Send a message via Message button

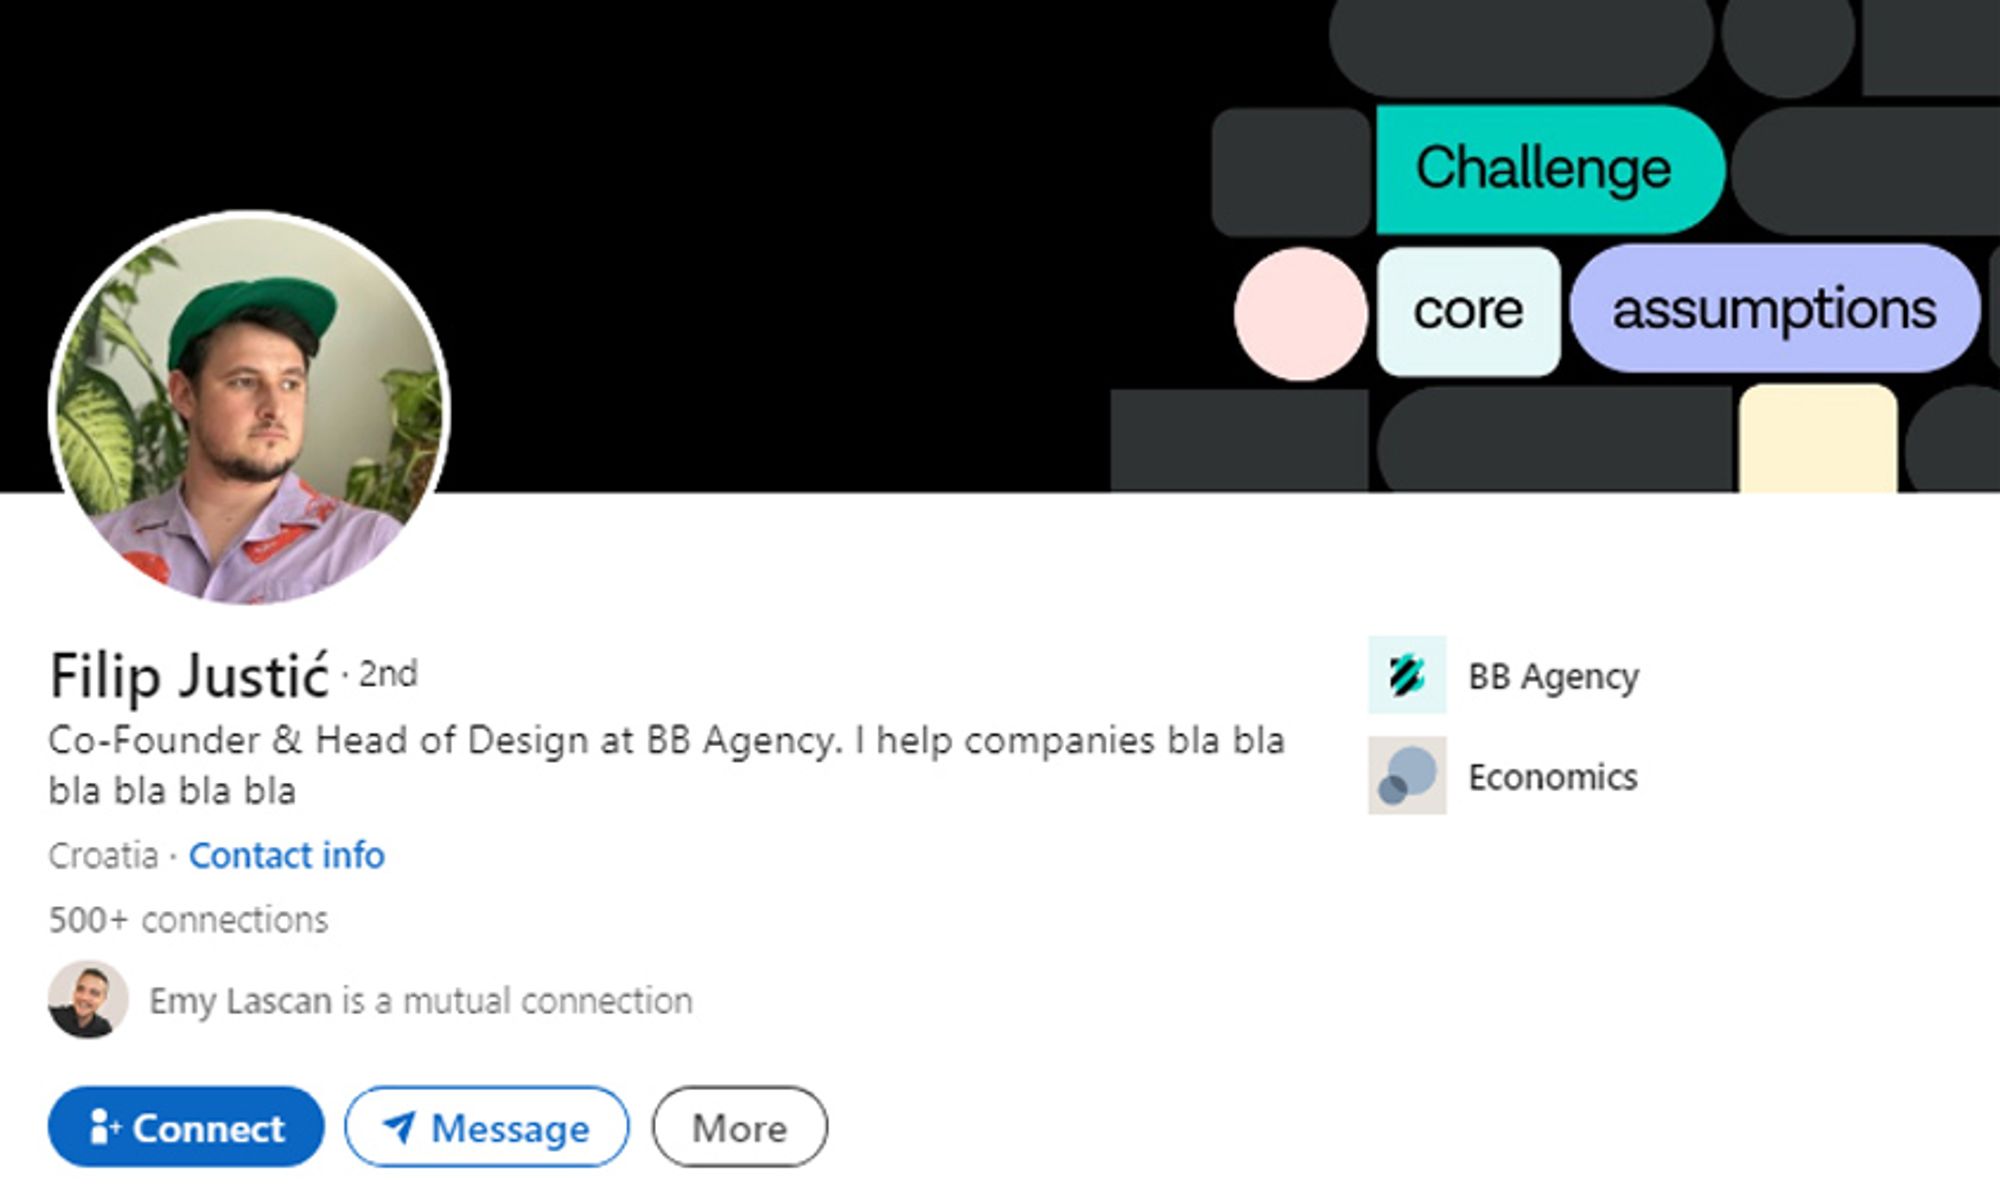(x=487, y=1127)
